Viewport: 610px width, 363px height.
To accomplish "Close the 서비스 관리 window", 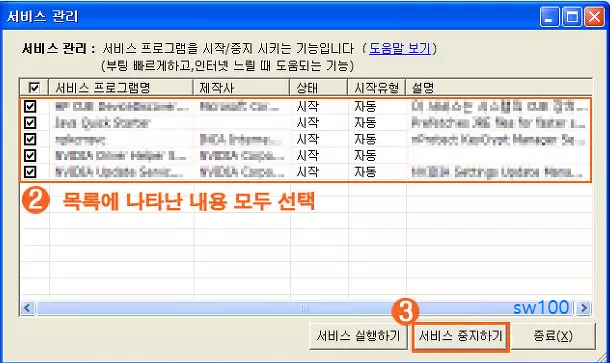I will [594, 17].
